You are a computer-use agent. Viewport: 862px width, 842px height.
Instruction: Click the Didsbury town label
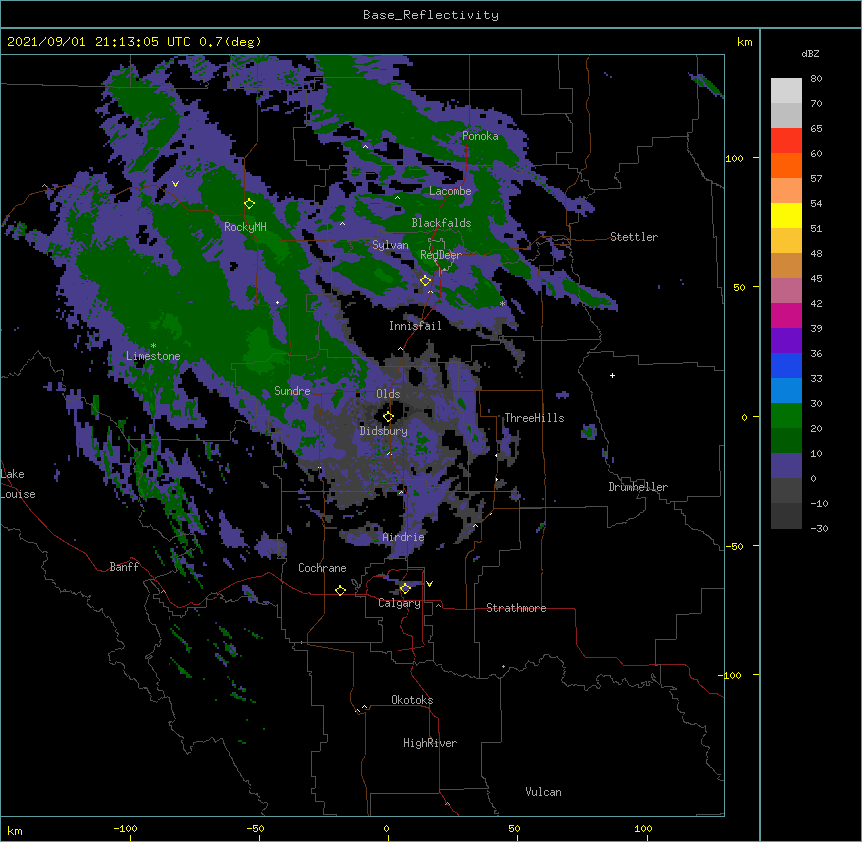[x=384, y=431]
